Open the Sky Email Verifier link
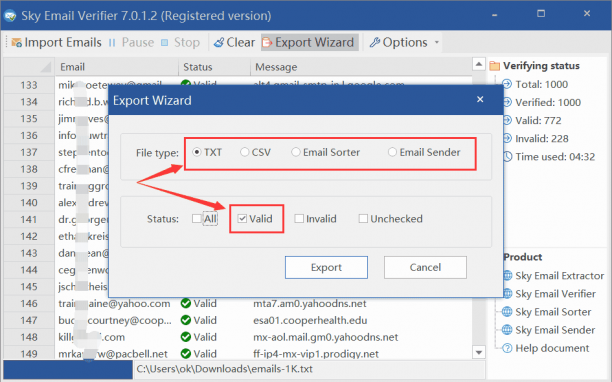 555,293
